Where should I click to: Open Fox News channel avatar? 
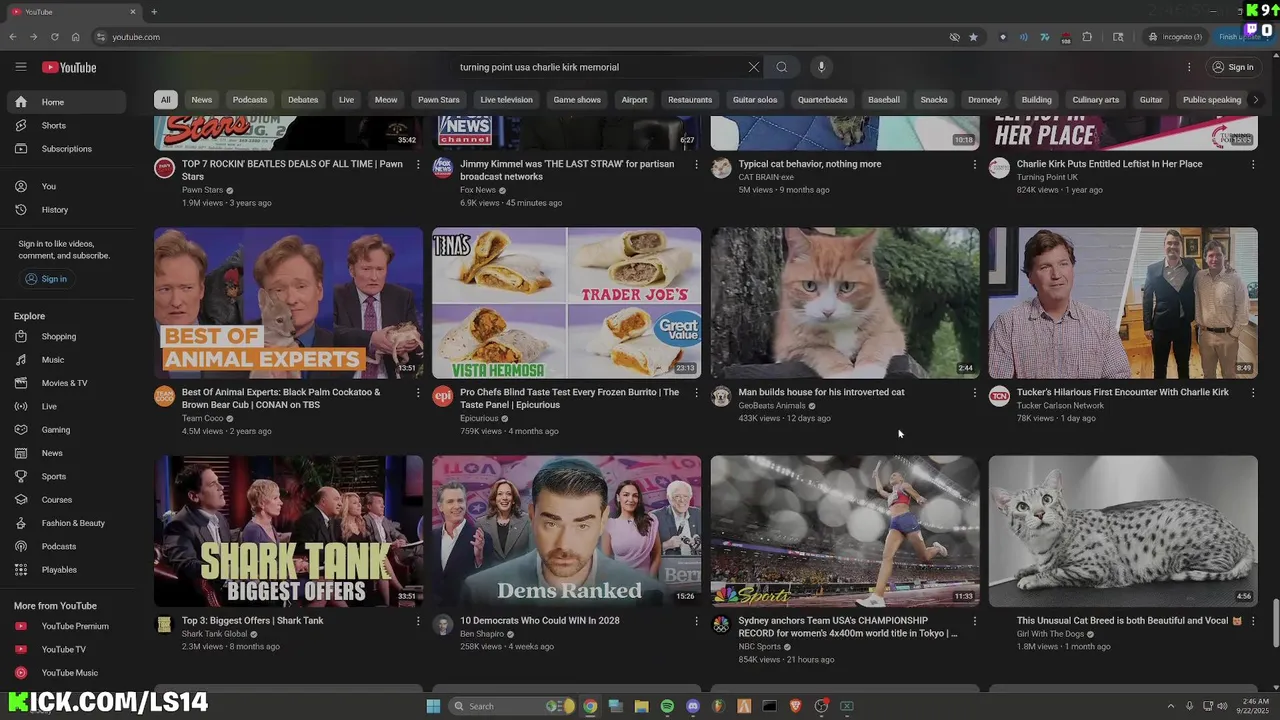pyautogui.click(x=443, y=168)
